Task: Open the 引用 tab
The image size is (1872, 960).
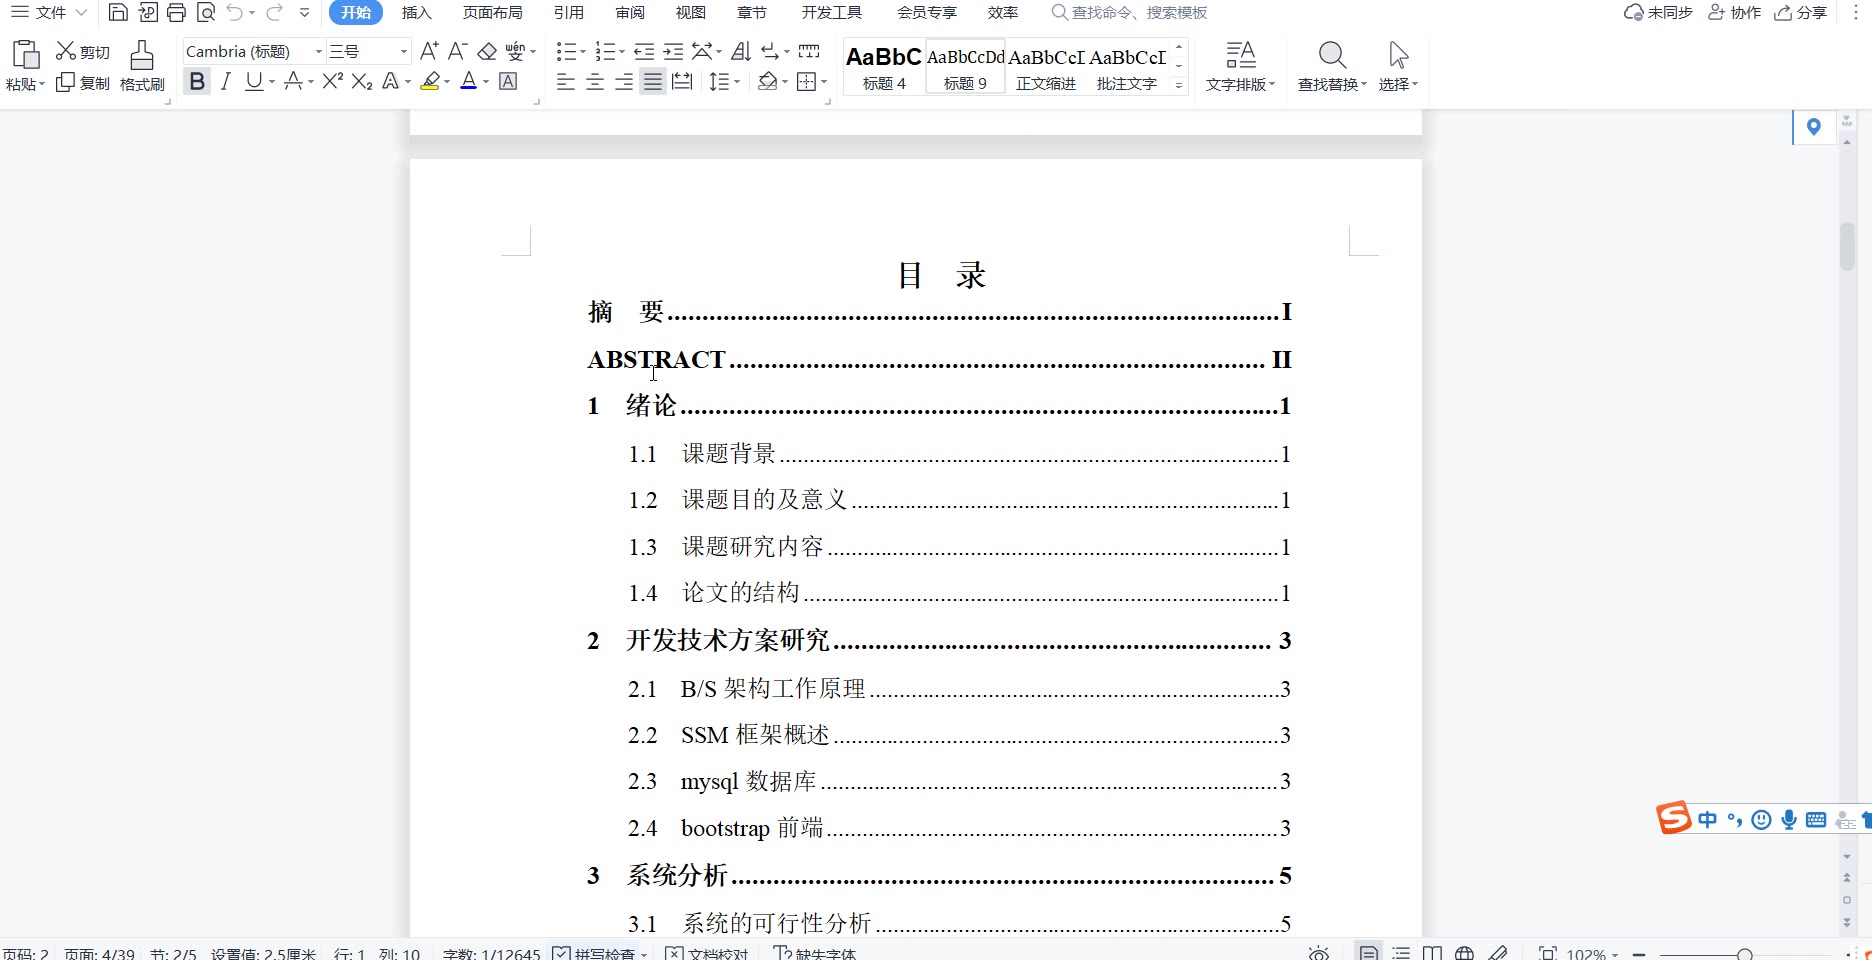Action: coord(568,12)
